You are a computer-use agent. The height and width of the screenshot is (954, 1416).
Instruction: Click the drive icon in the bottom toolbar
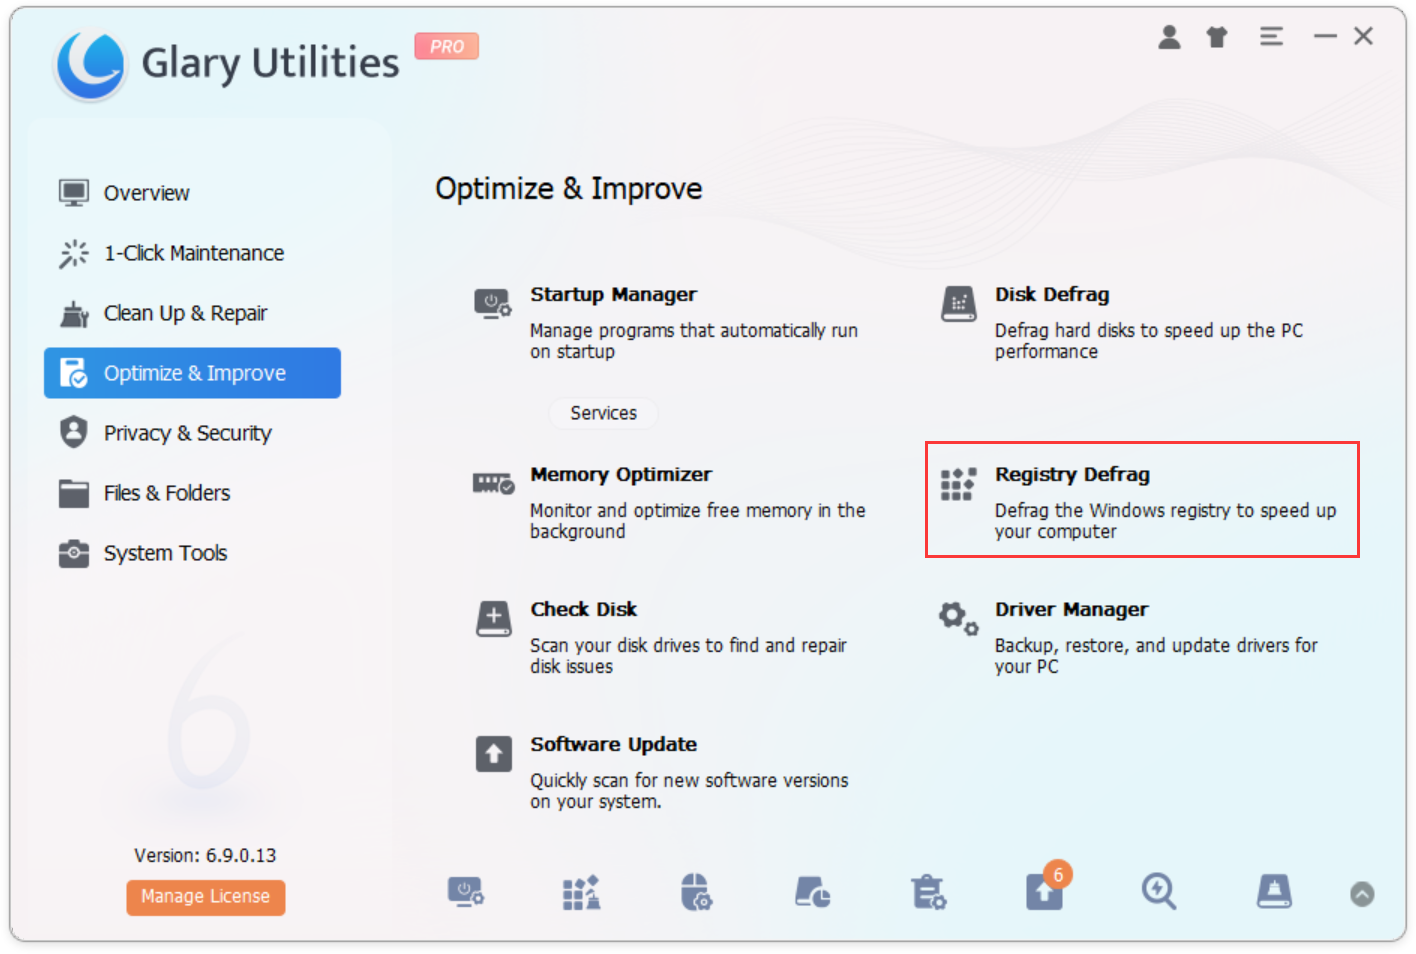click(x=1274, y=891)
